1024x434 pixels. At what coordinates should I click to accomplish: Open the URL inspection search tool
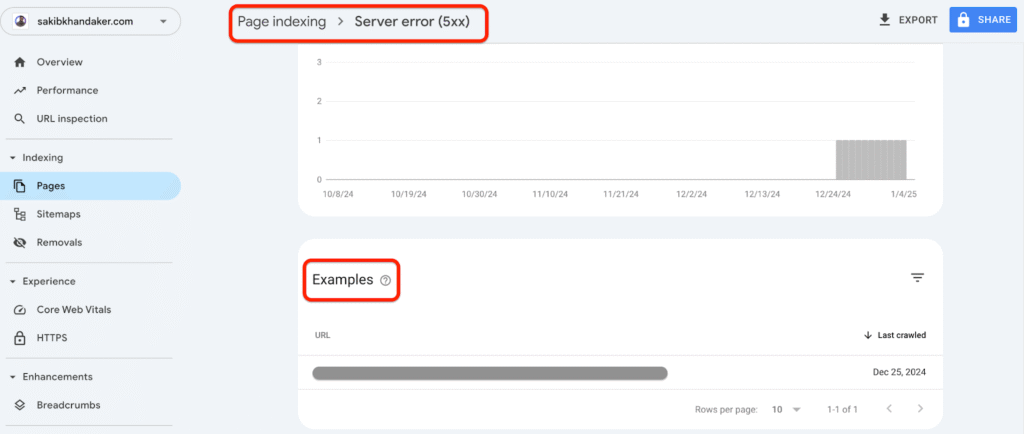point(71,119)
